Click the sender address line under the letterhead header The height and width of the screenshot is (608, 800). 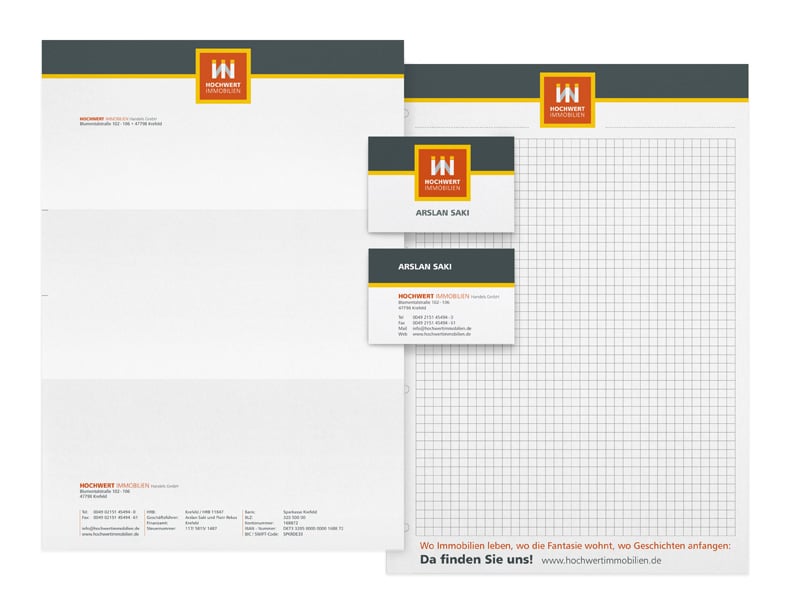click(120, 123)
